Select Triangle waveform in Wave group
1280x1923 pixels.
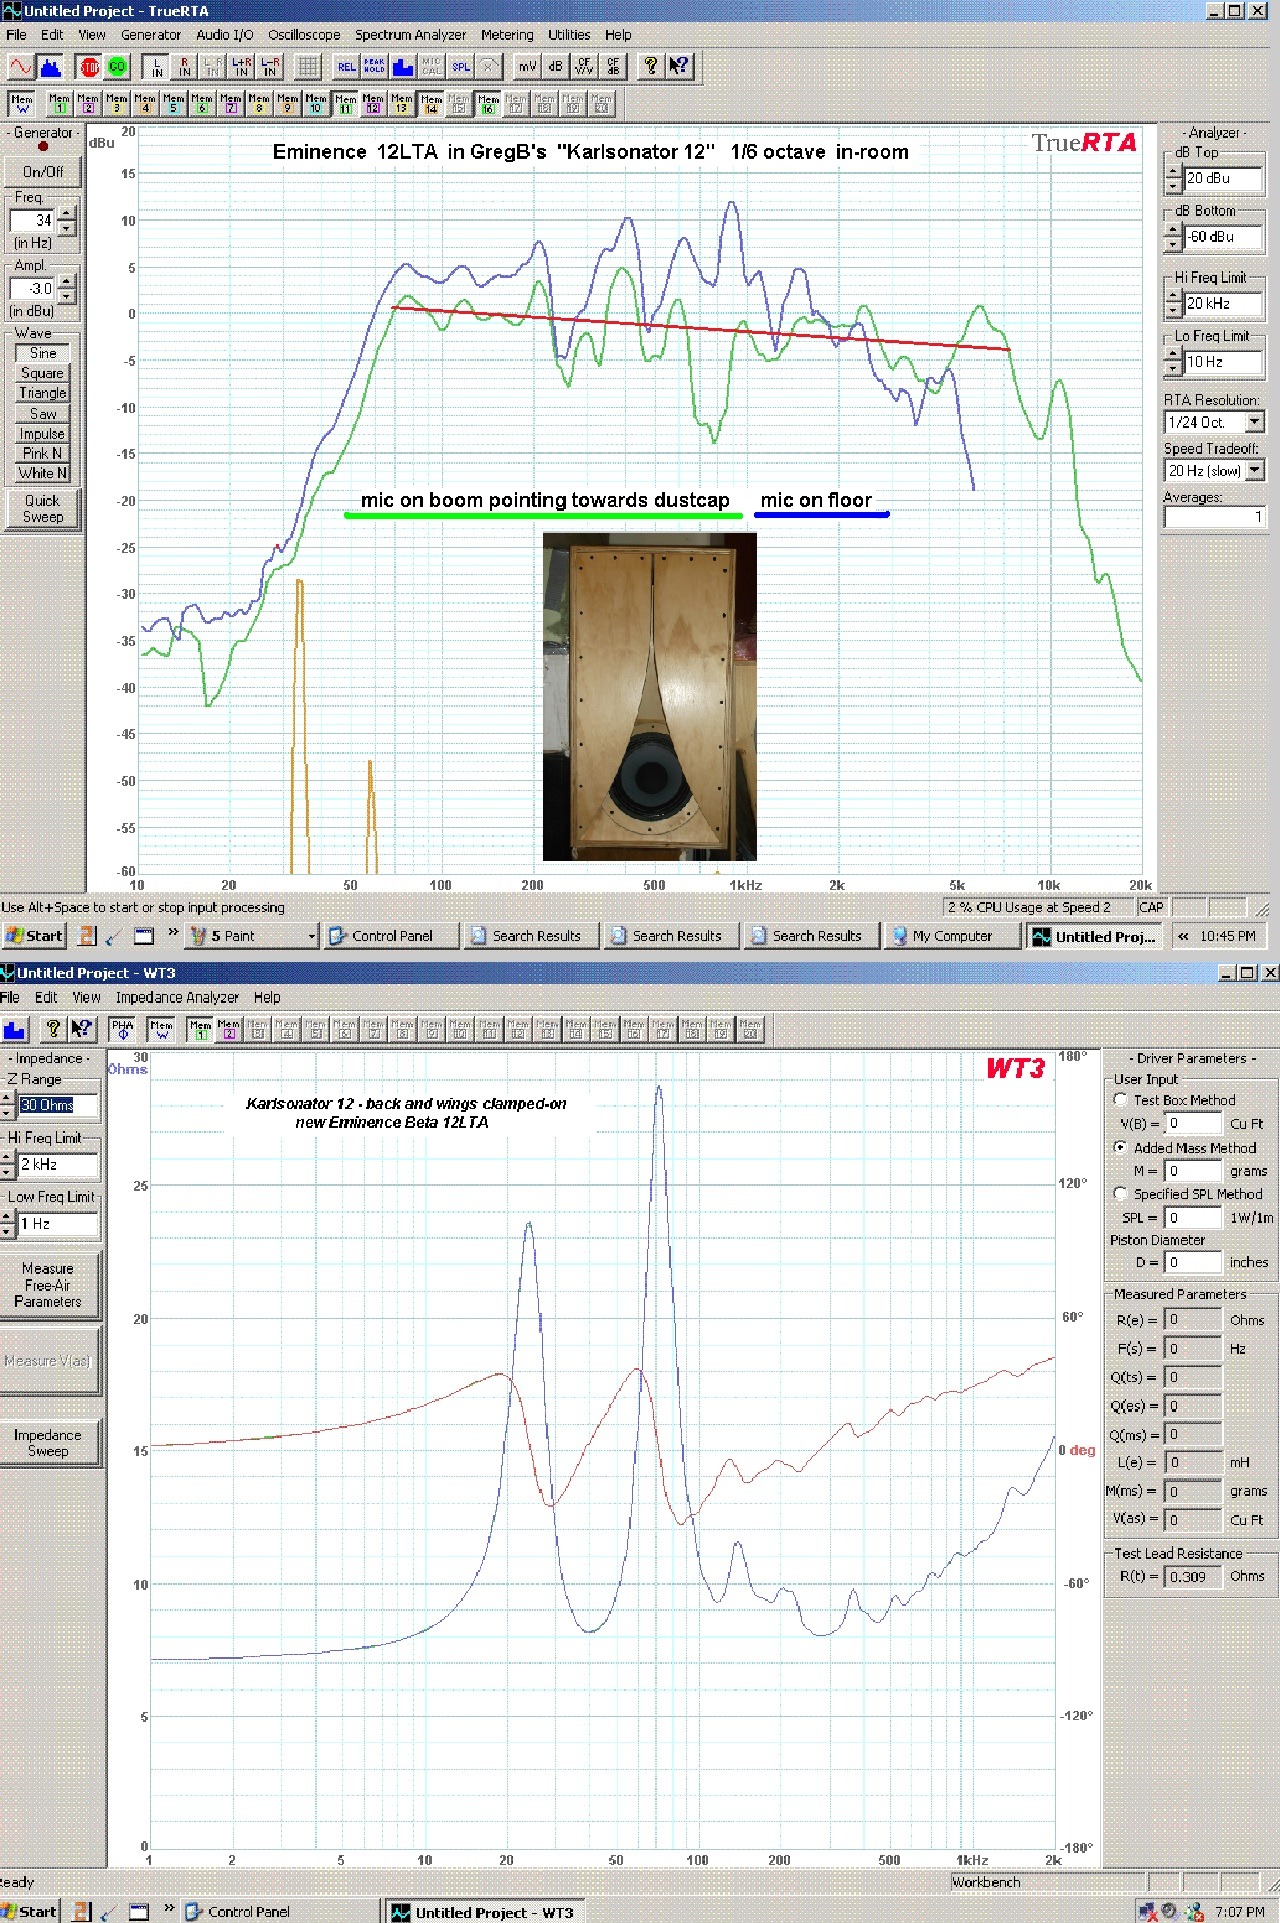(42, 393)
